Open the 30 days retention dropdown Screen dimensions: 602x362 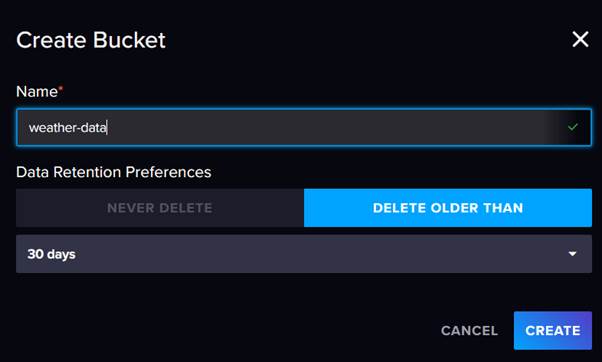point(304,254)
